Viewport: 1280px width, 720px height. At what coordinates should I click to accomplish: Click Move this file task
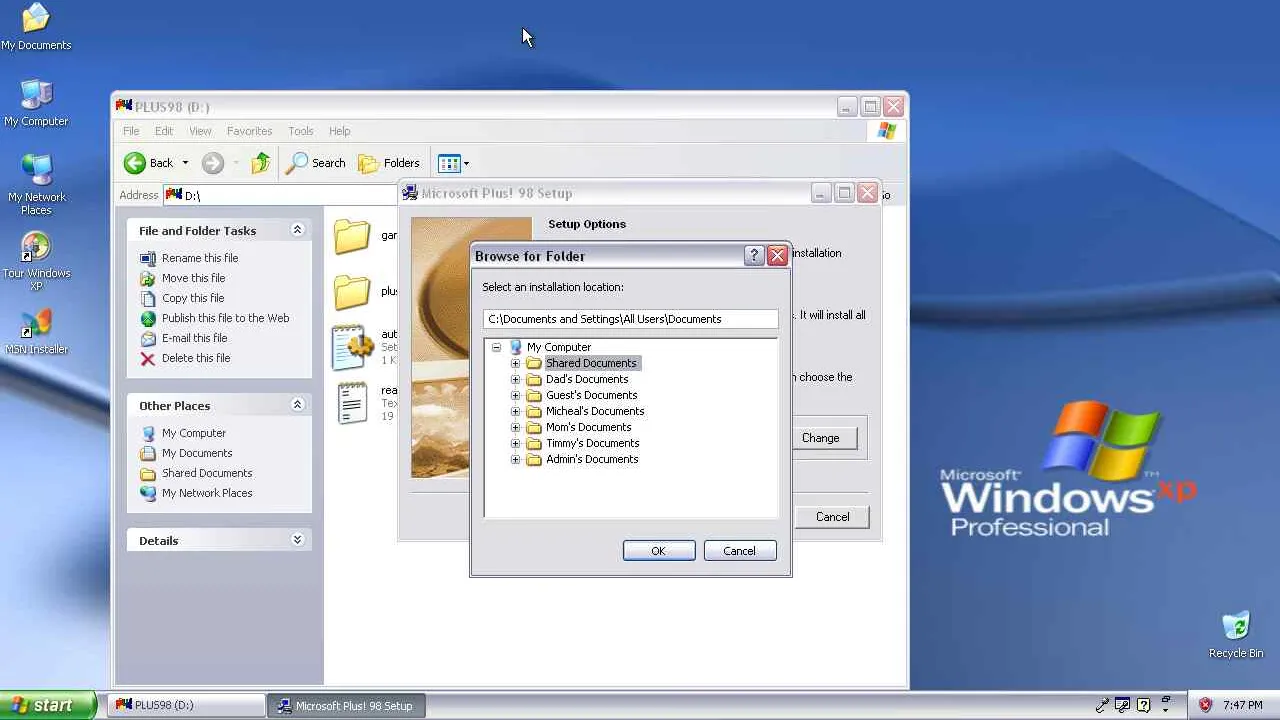[193, 278]
